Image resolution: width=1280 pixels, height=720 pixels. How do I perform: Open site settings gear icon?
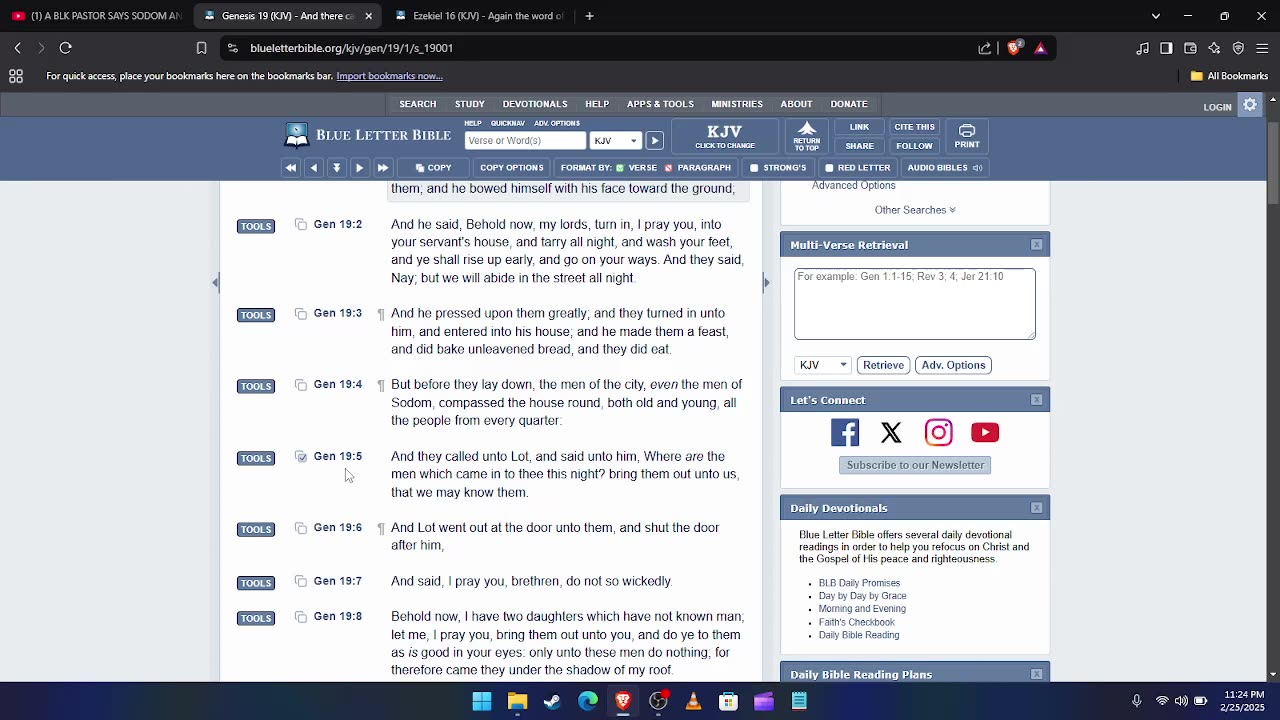(1250, 105)
